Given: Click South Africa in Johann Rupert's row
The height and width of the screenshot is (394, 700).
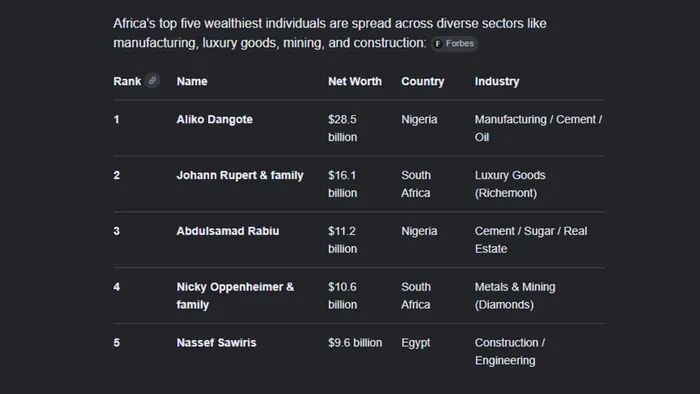Looking at the screenshot, I should (x=416, y=184).
